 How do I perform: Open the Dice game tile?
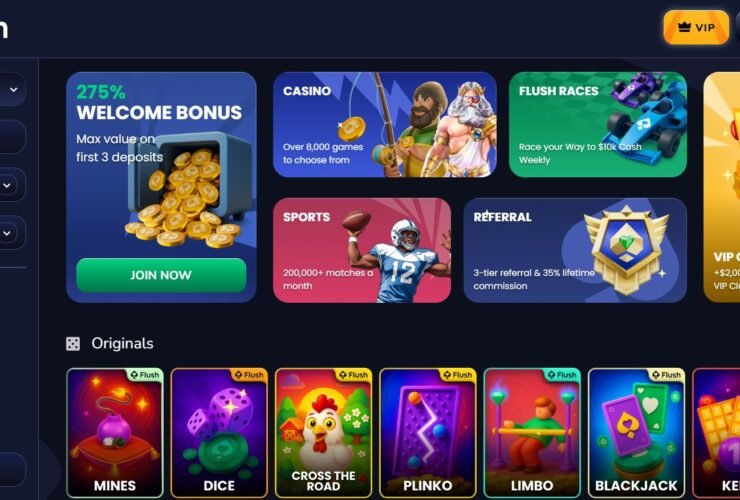[219, 433]
